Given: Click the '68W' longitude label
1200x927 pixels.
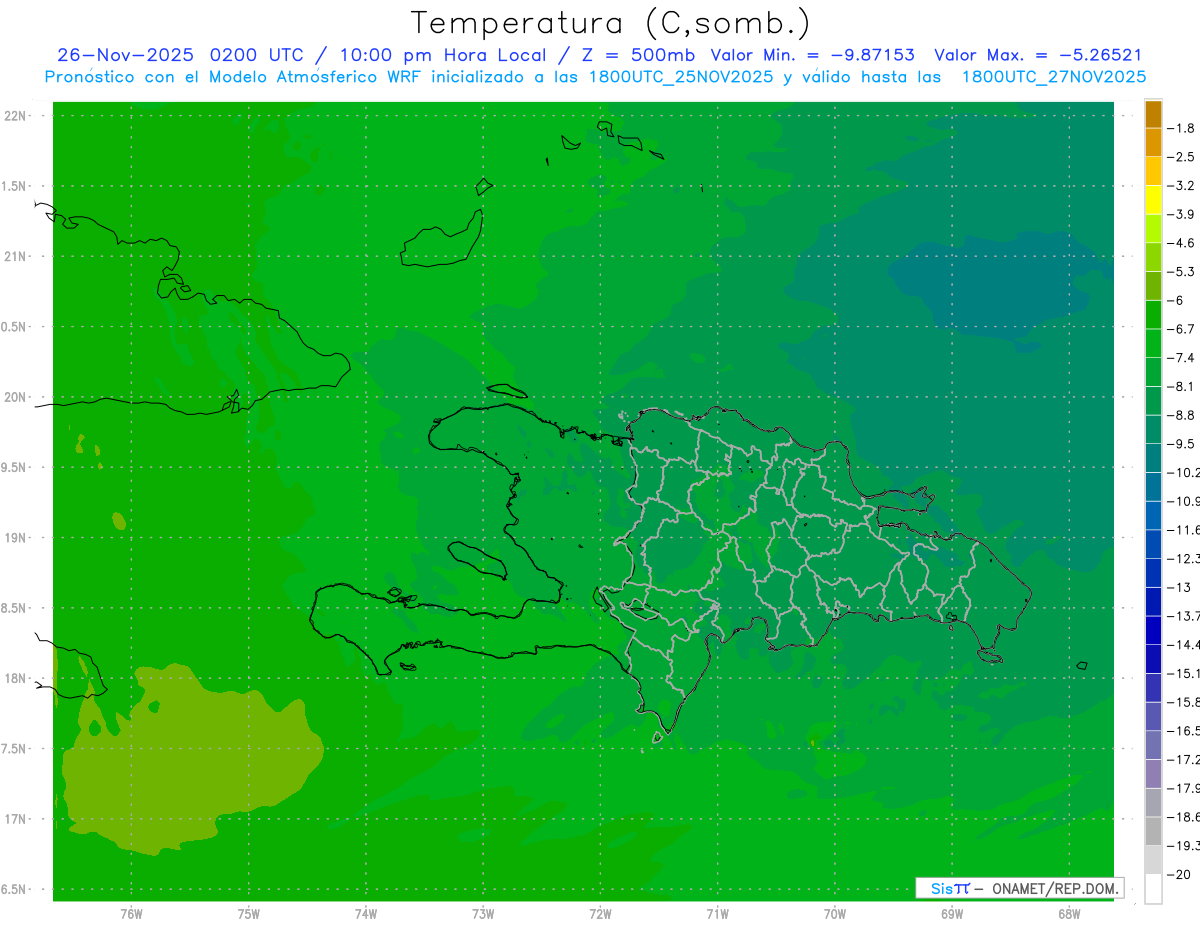Looking at the screenshot, I should pos(1069,914).
